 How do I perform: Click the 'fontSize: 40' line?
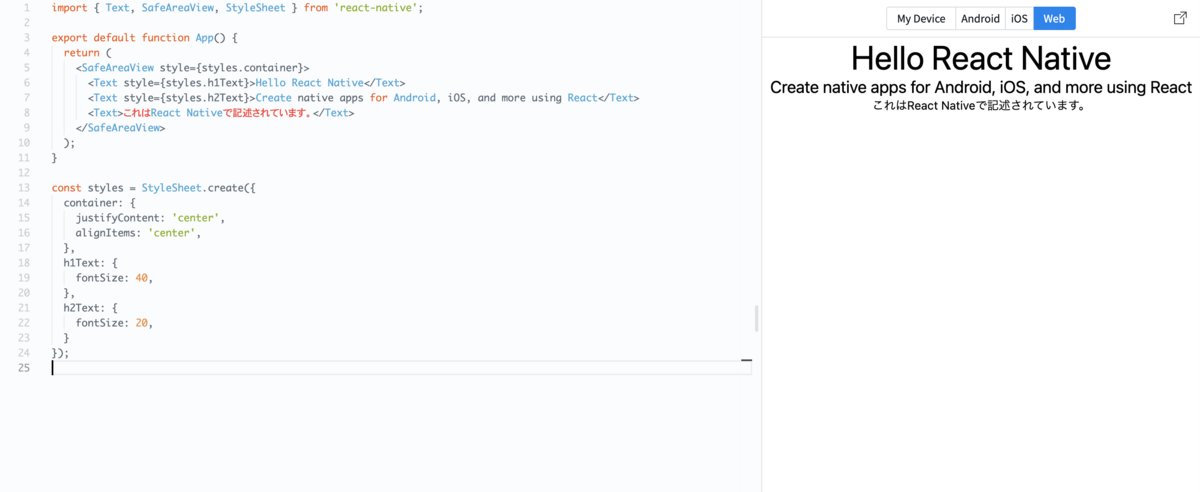click(x=115, y=278)
